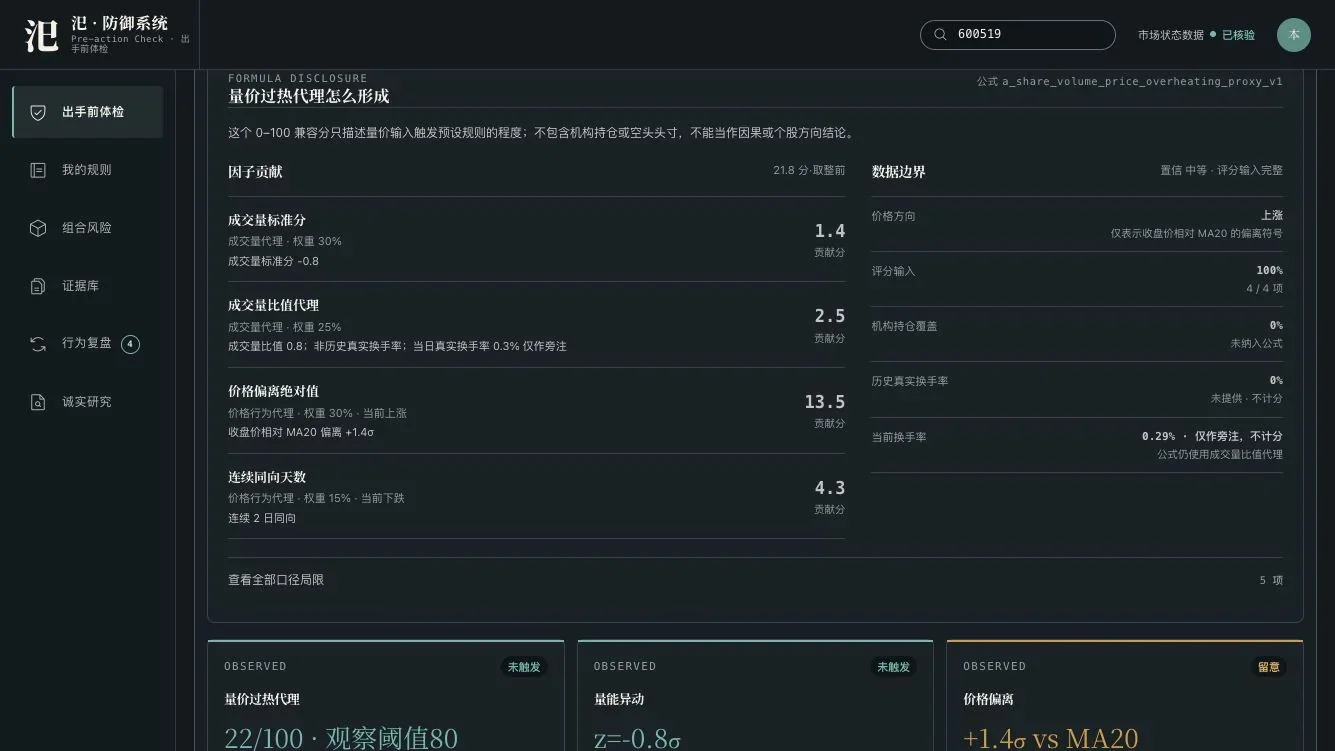This screenshot has width=1335, height=751.
Task: Click 未触发 badge on 量能异动 card
Action: (x=893, y=667)
